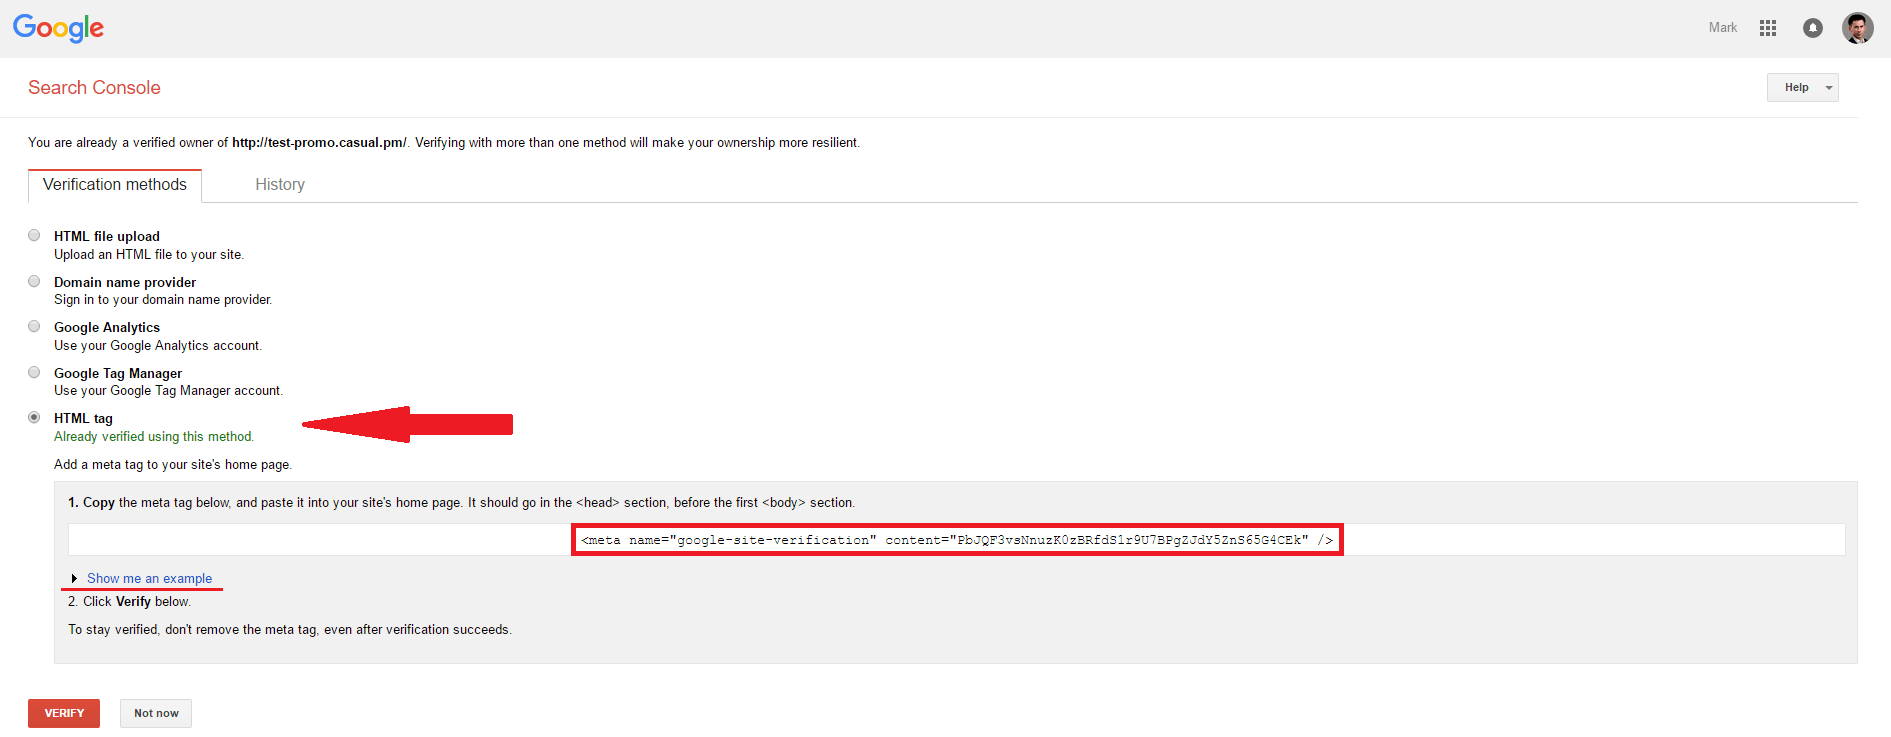The image size is (1891, 737).
Task: Click the Not now button
Action: click(x=156, y=713)
